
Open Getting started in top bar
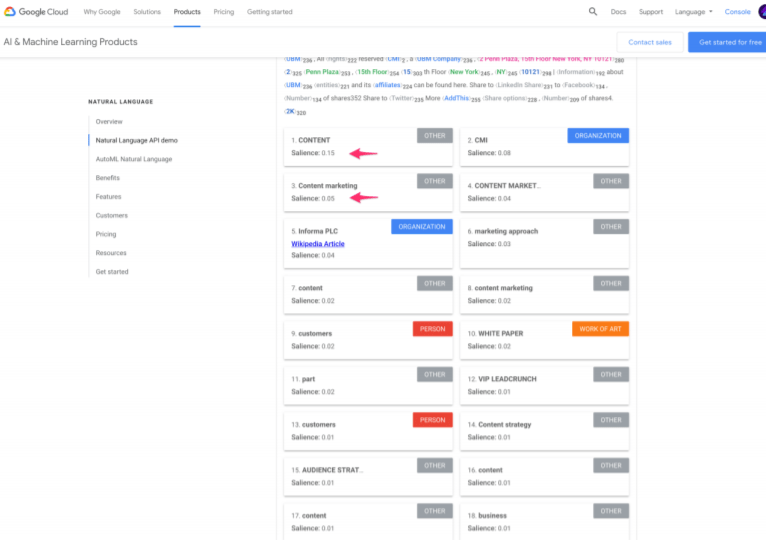tap(270, 12)
